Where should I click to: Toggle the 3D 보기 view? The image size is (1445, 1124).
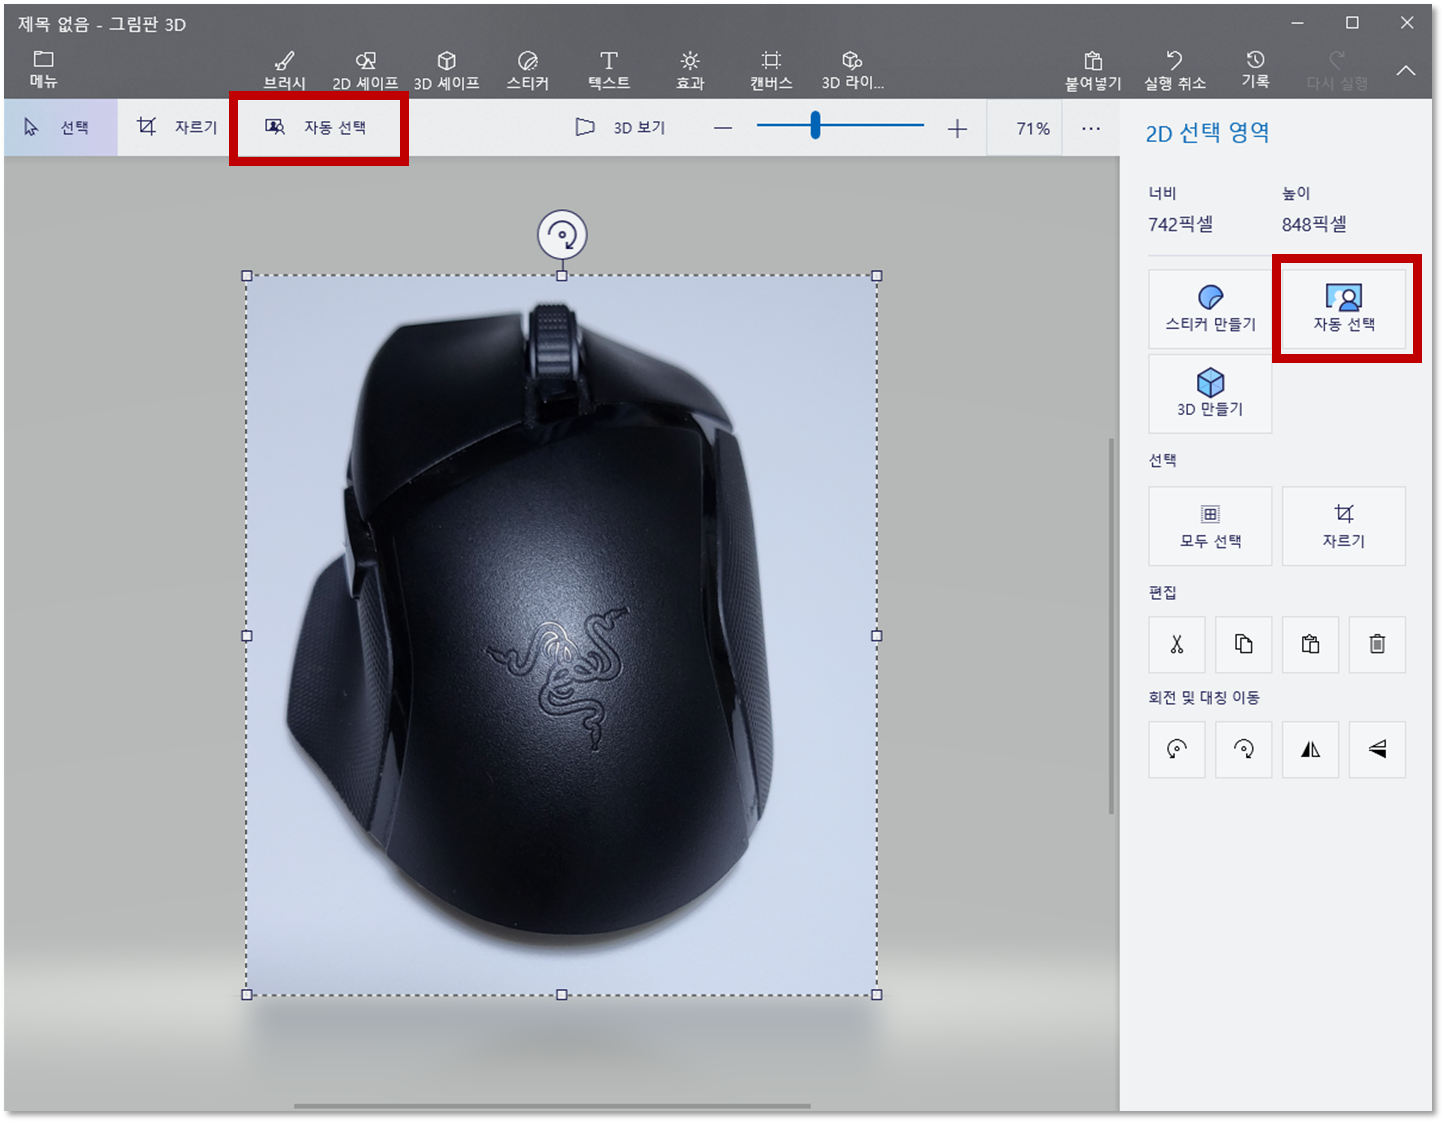[622, 127]
